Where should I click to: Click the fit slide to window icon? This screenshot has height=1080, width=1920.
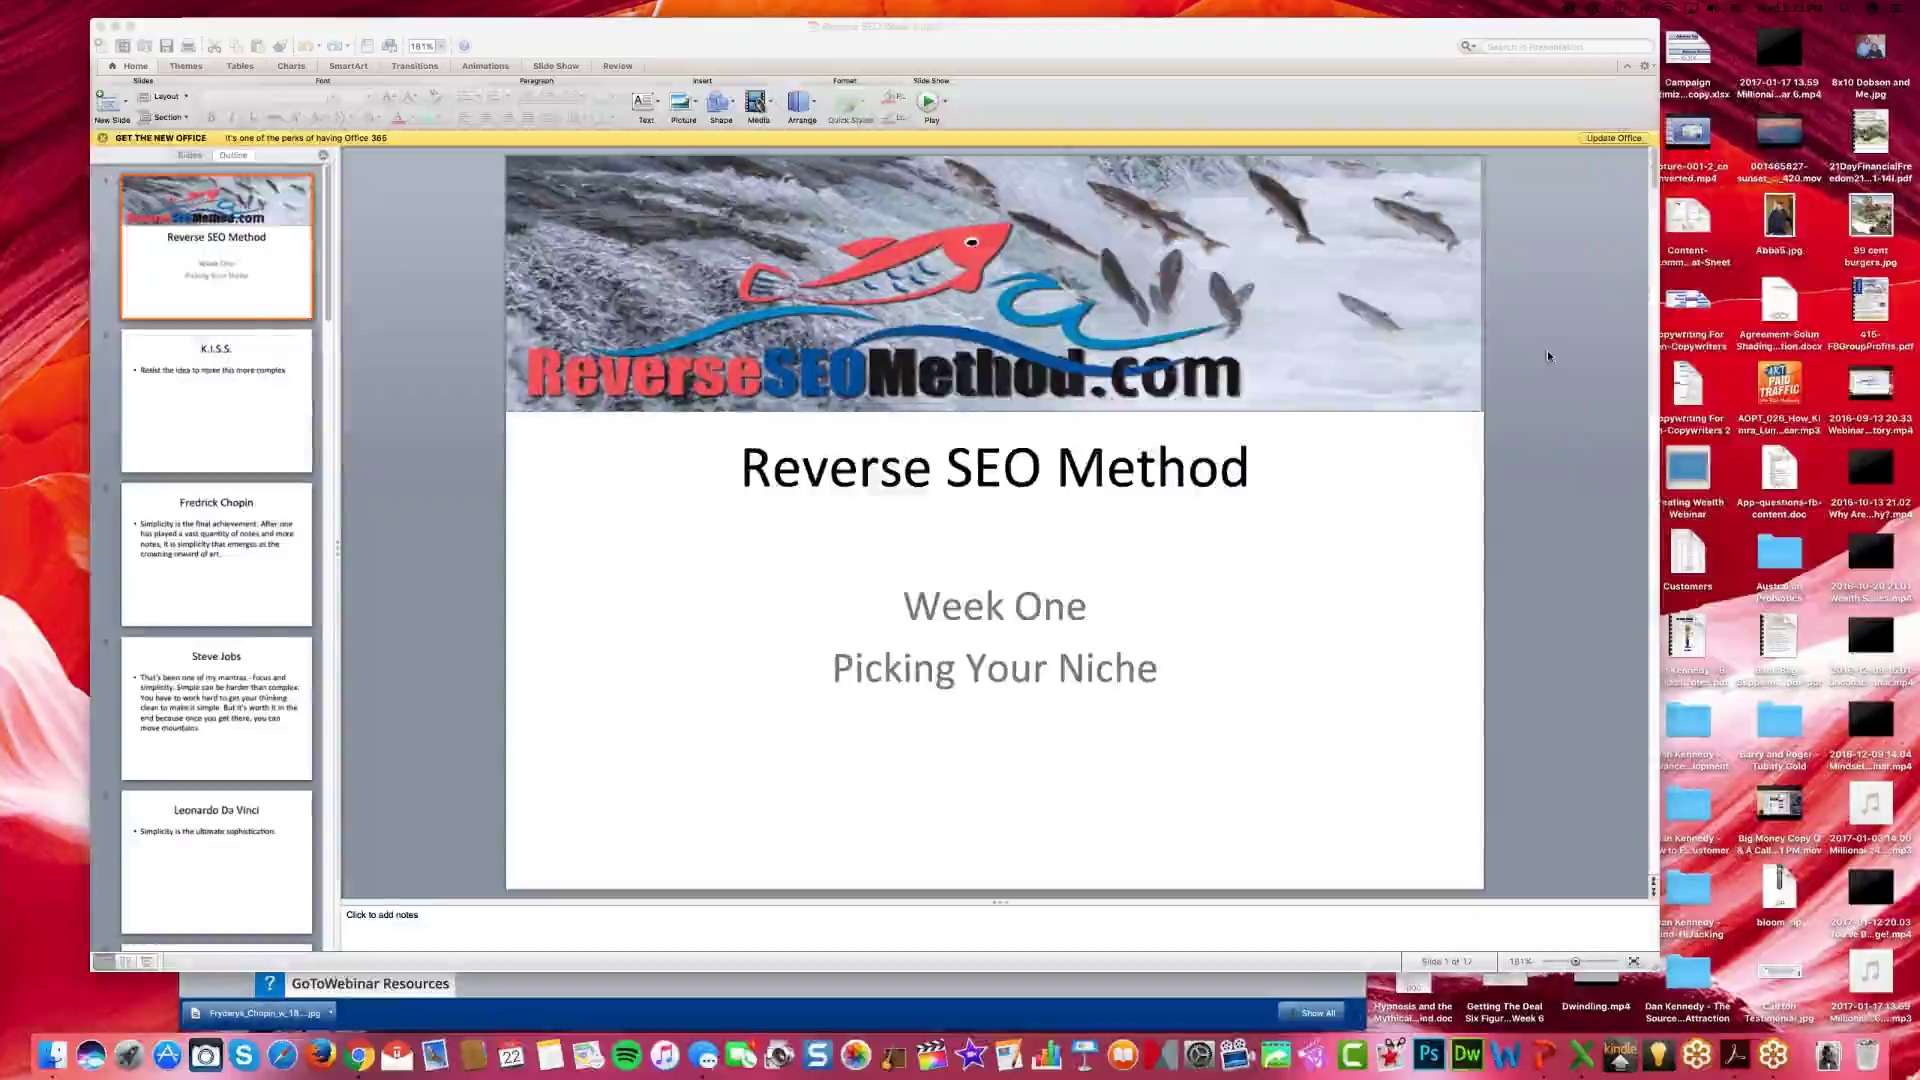(x=1634, y=961)
